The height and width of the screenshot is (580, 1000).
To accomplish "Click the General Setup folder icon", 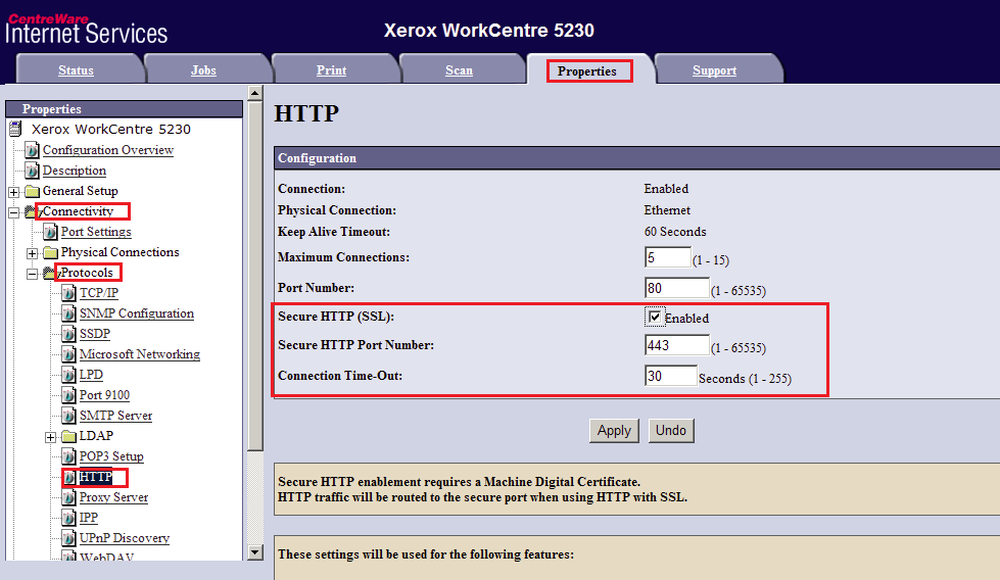I will pos(32,191).
